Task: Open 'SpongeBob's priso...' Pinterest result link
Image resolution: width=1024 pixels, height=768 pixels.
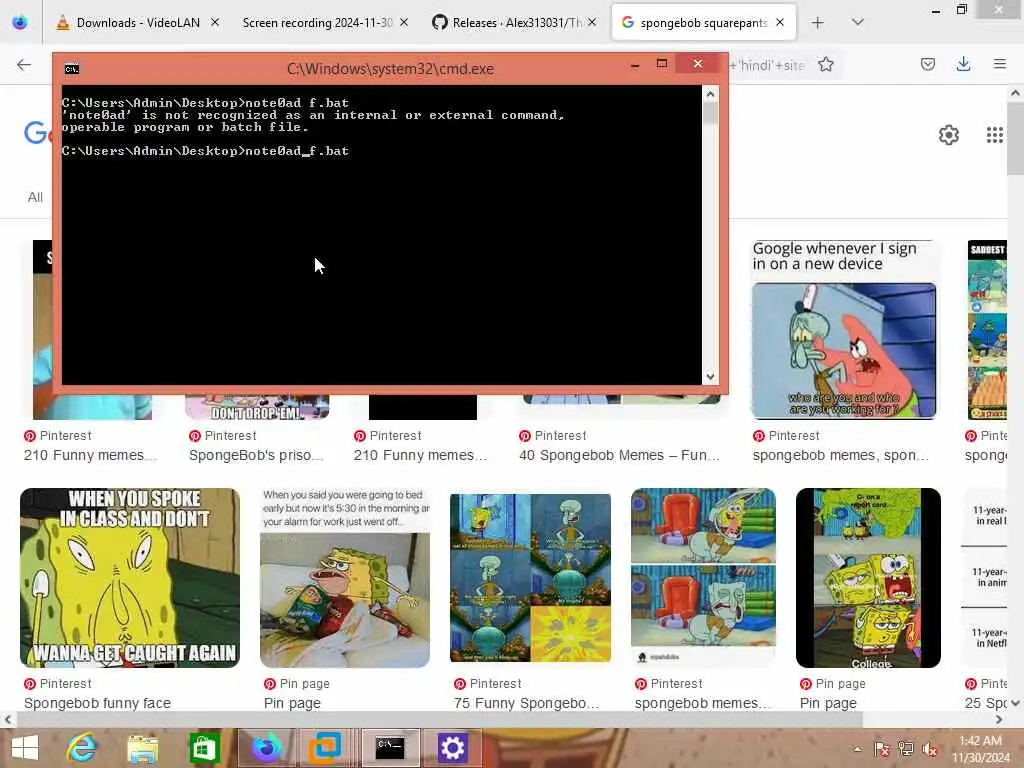Action: [x=256, y=455]
